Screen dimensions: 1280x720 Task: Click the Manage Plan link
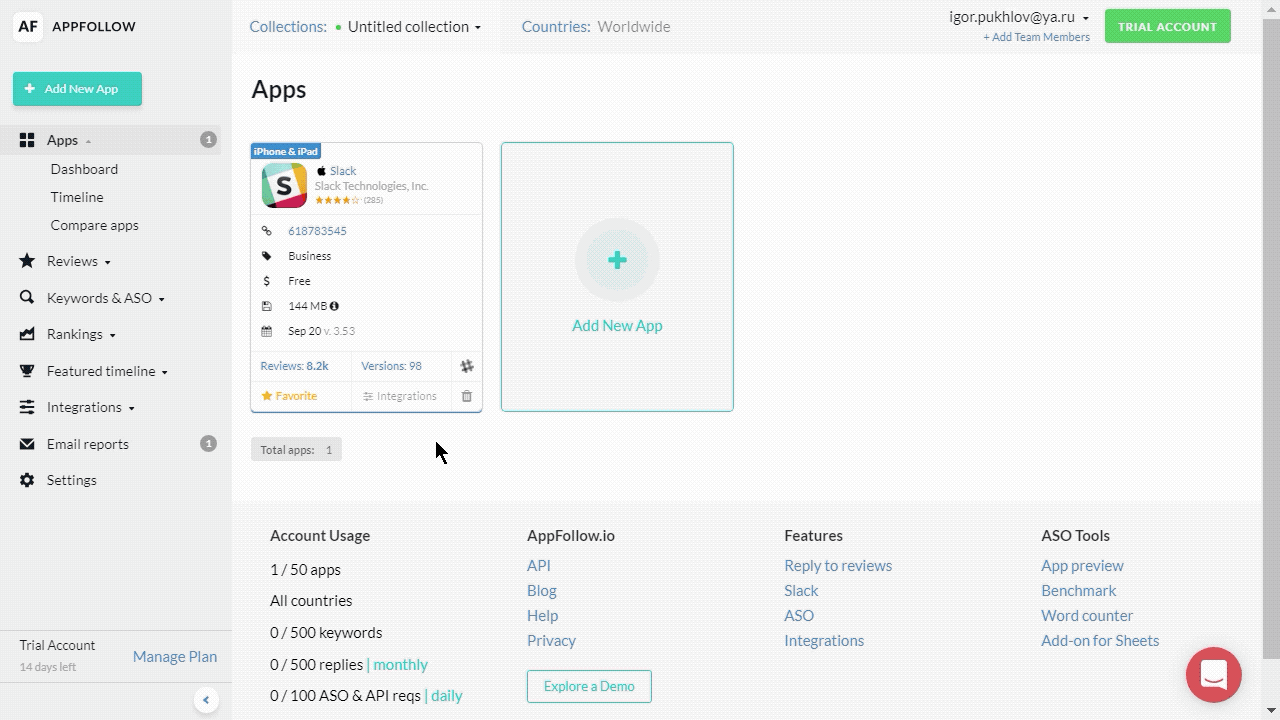[x=175, y=657]
